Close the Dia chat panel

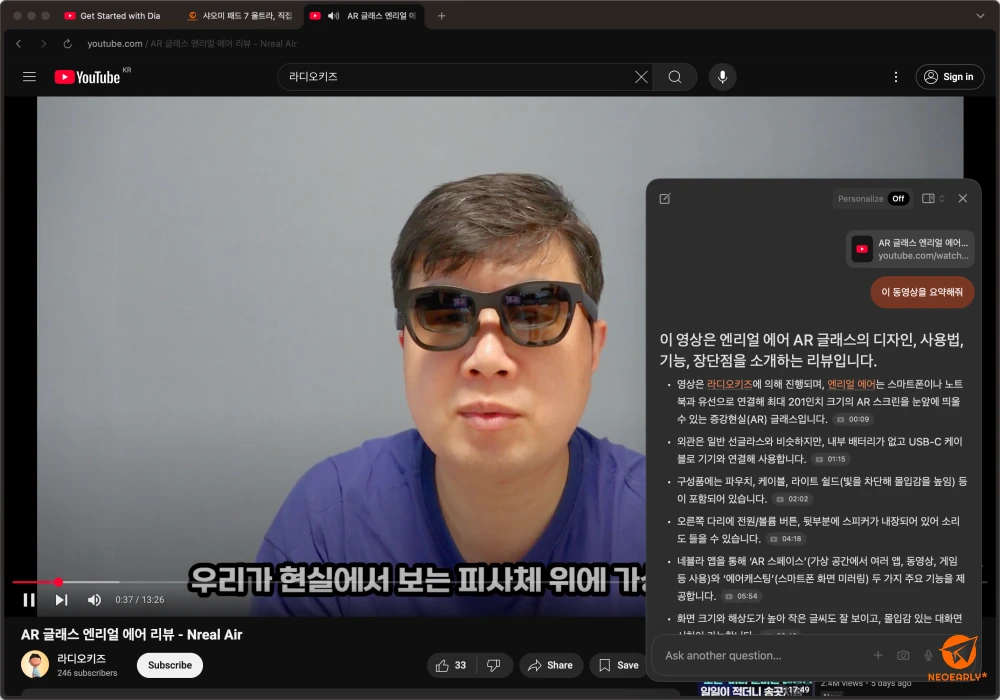(963, 199)
